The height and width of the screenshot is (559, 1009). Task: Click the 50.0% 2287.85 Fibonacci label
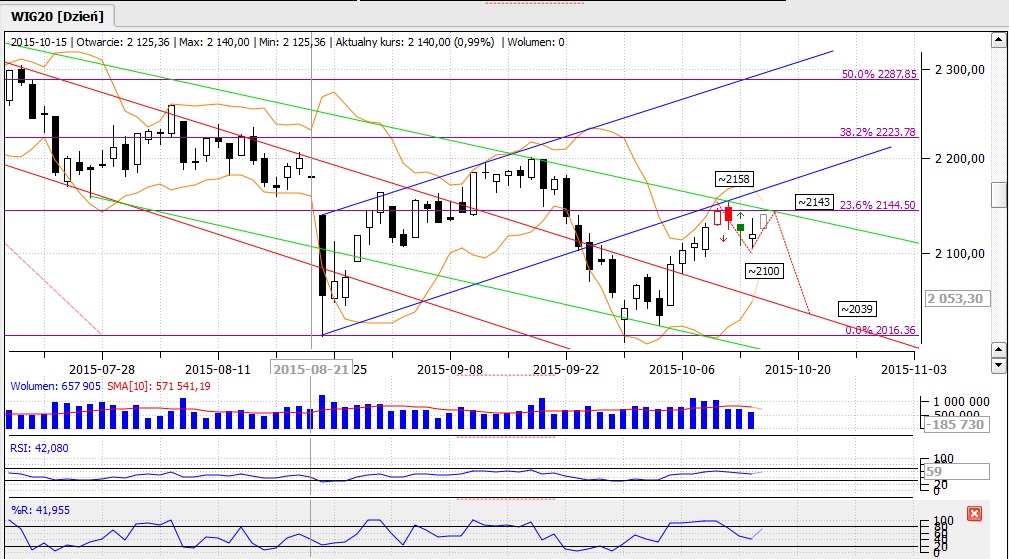pyautogui.click(x=879, y=74)
